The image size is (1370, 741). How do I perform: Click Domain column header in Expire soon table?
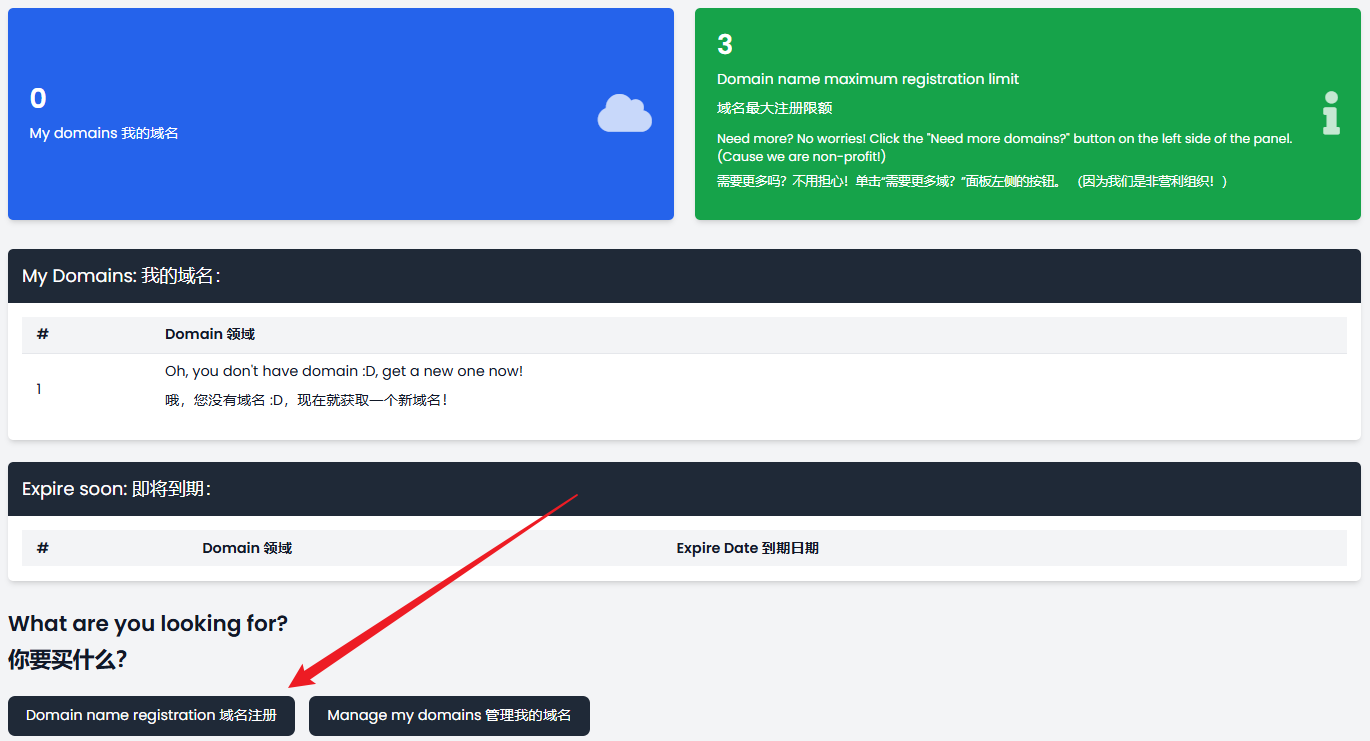coord(247,548)
